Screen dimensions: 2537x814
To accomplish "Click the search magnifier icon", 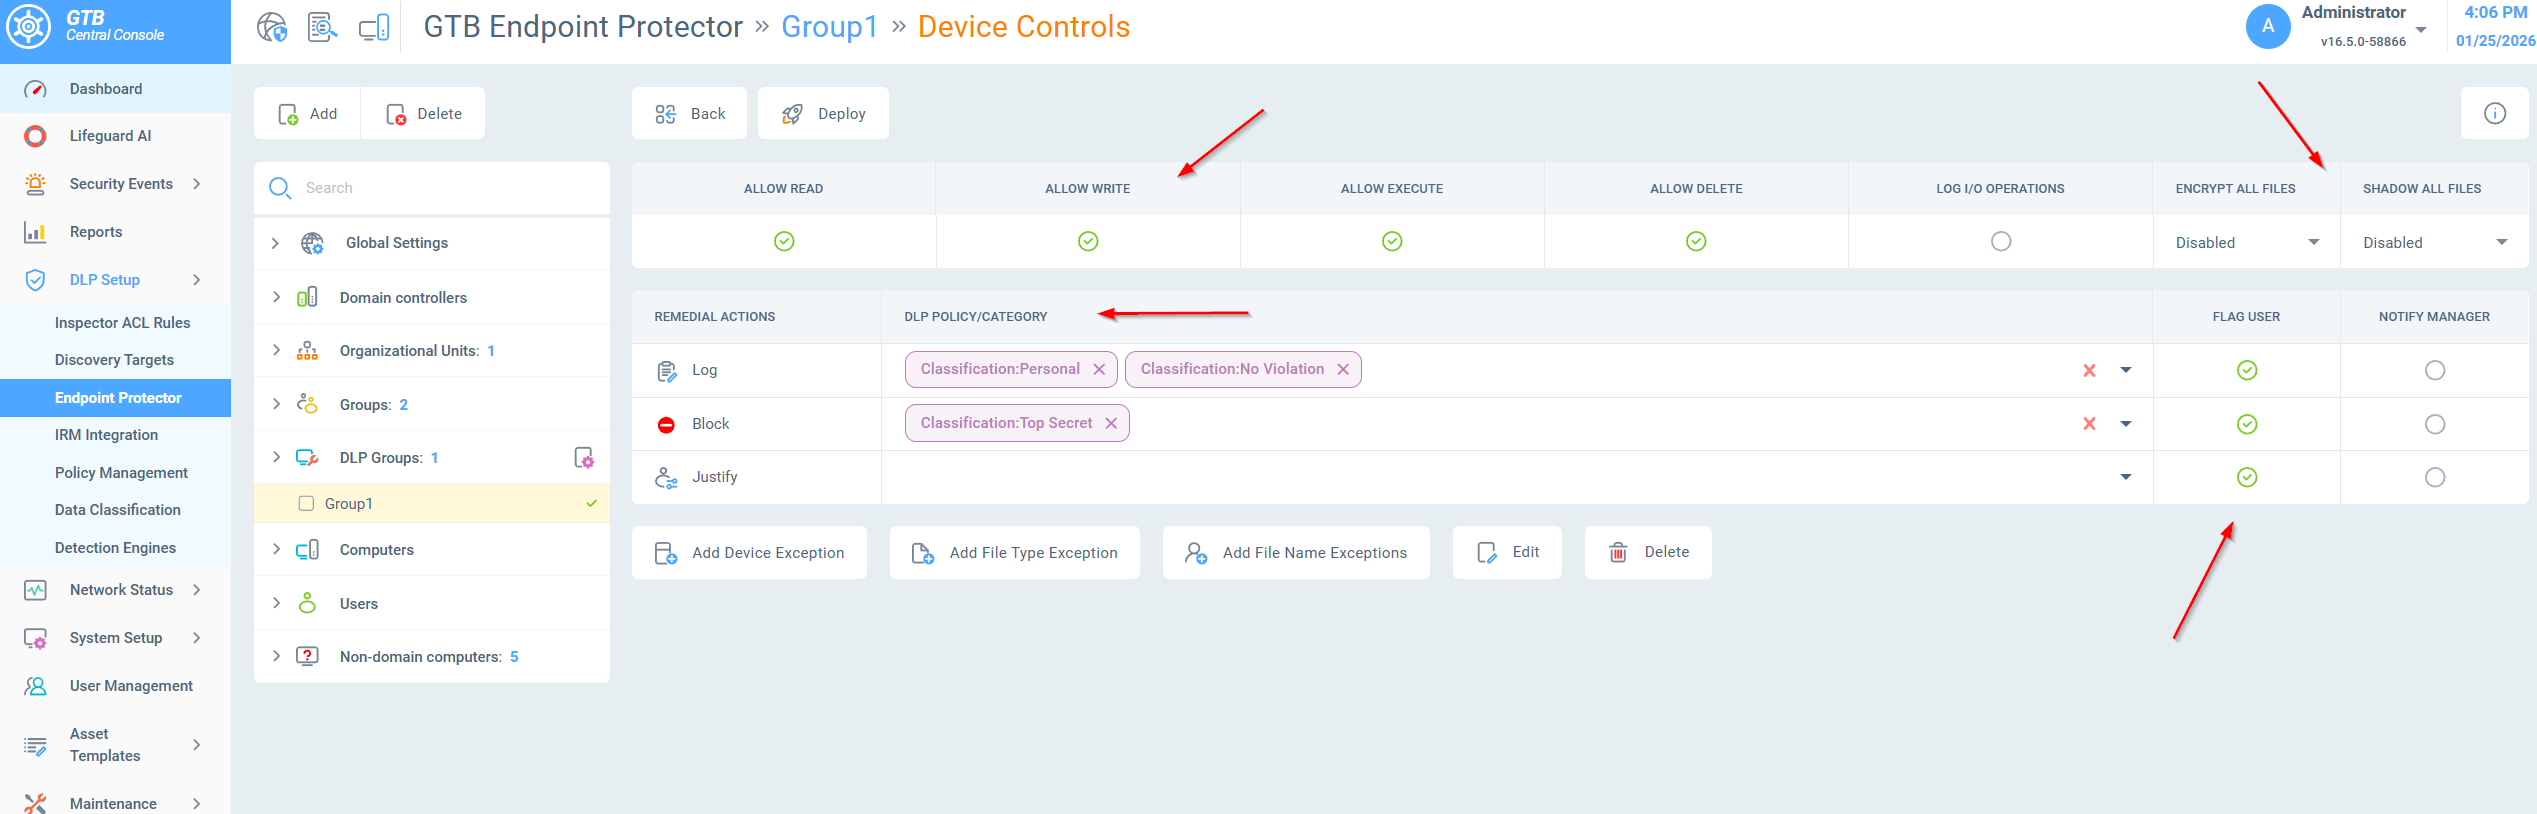I will coord(280,188).
